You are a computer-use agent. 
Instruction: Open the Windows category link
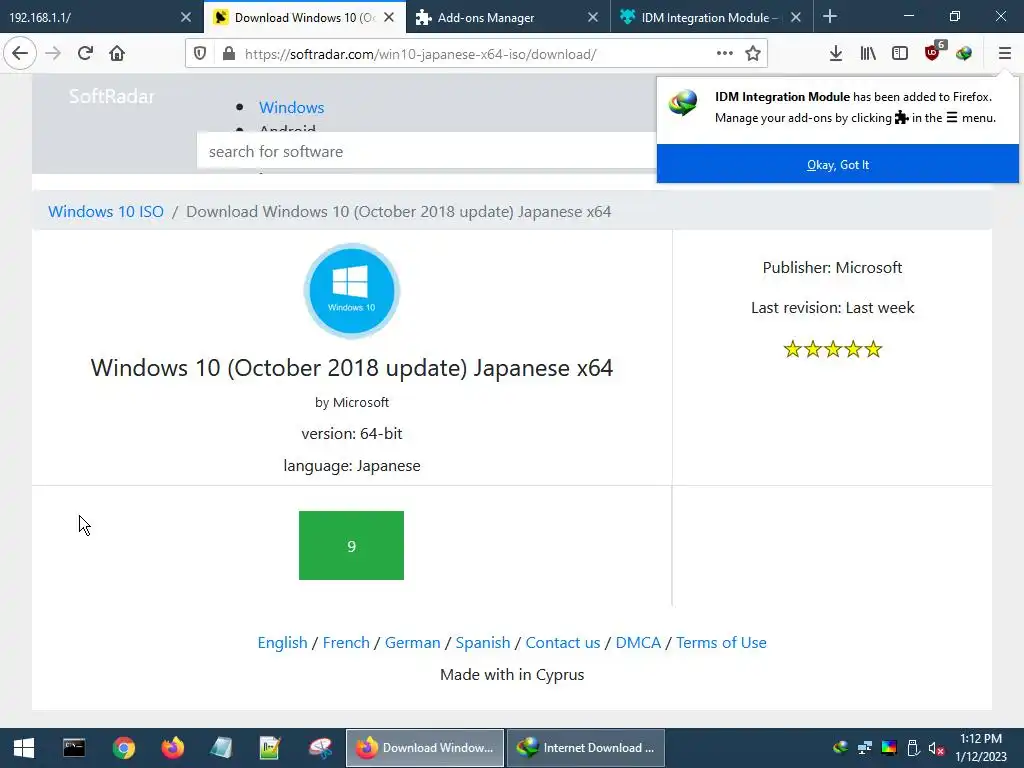click(291, 107)
